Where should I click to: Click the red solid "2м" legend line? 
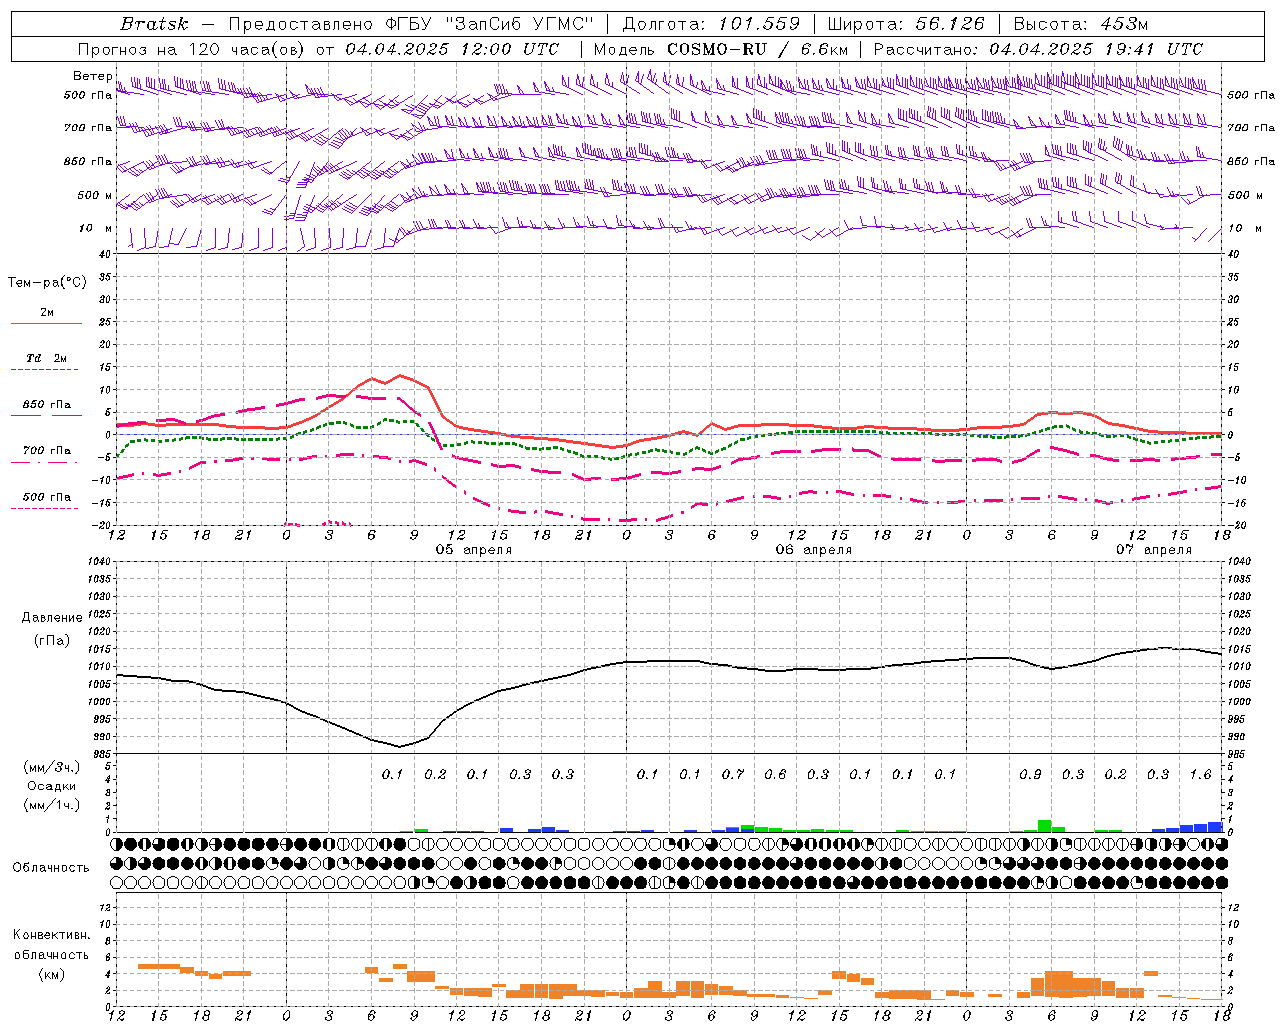pos(46,324)
